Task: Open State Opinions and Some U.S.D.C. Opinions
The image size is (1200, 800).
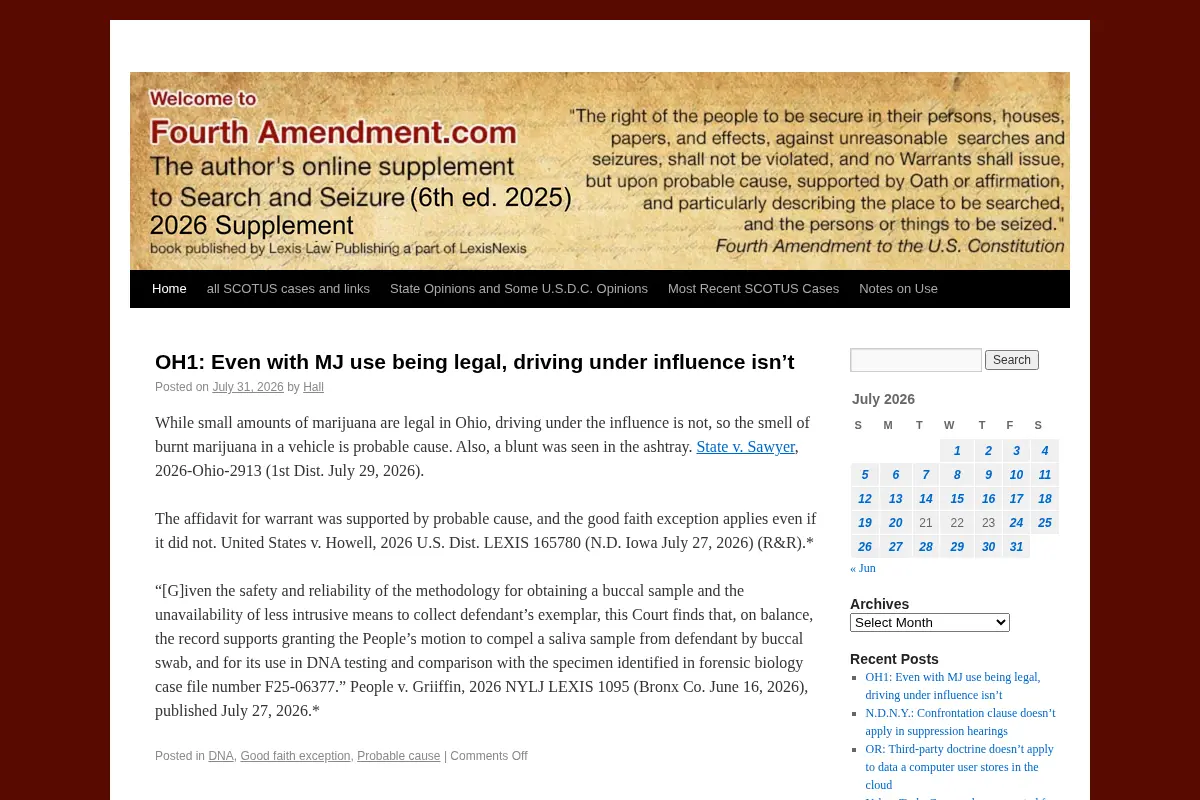Action: coord(519,289)
